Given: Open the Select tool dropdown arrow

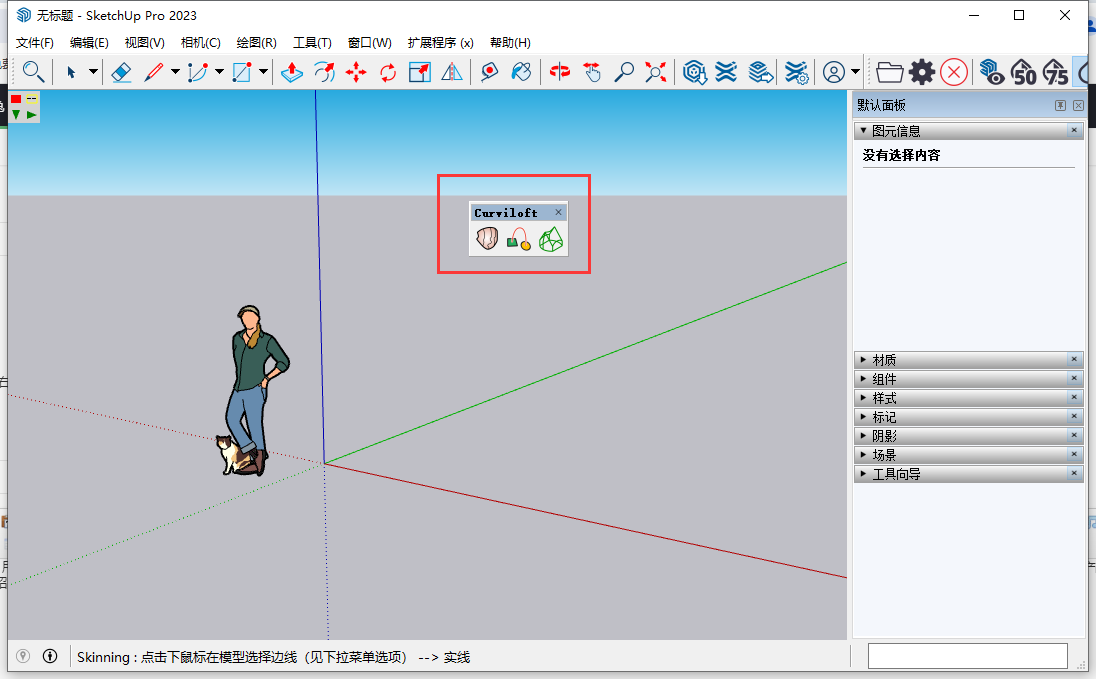Looking at the screenshot, I should click(x=92, y=72).
